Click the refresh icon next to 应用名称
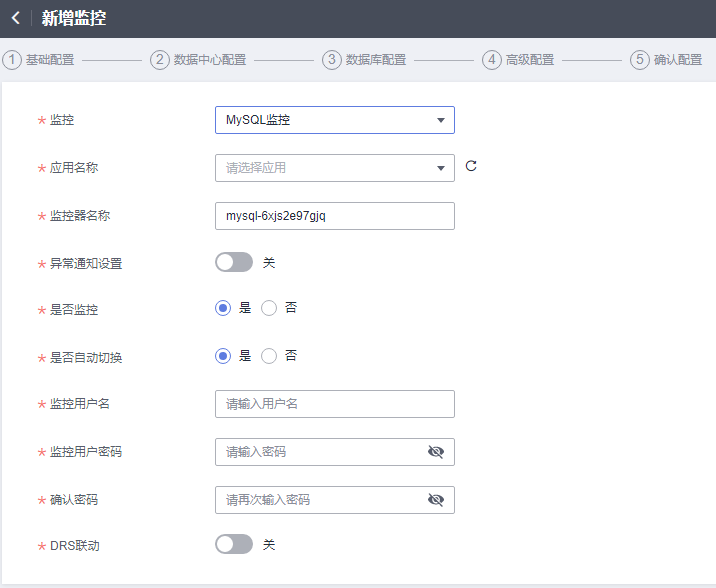This screenshot has width=716, height=588. tap(471, 166)
